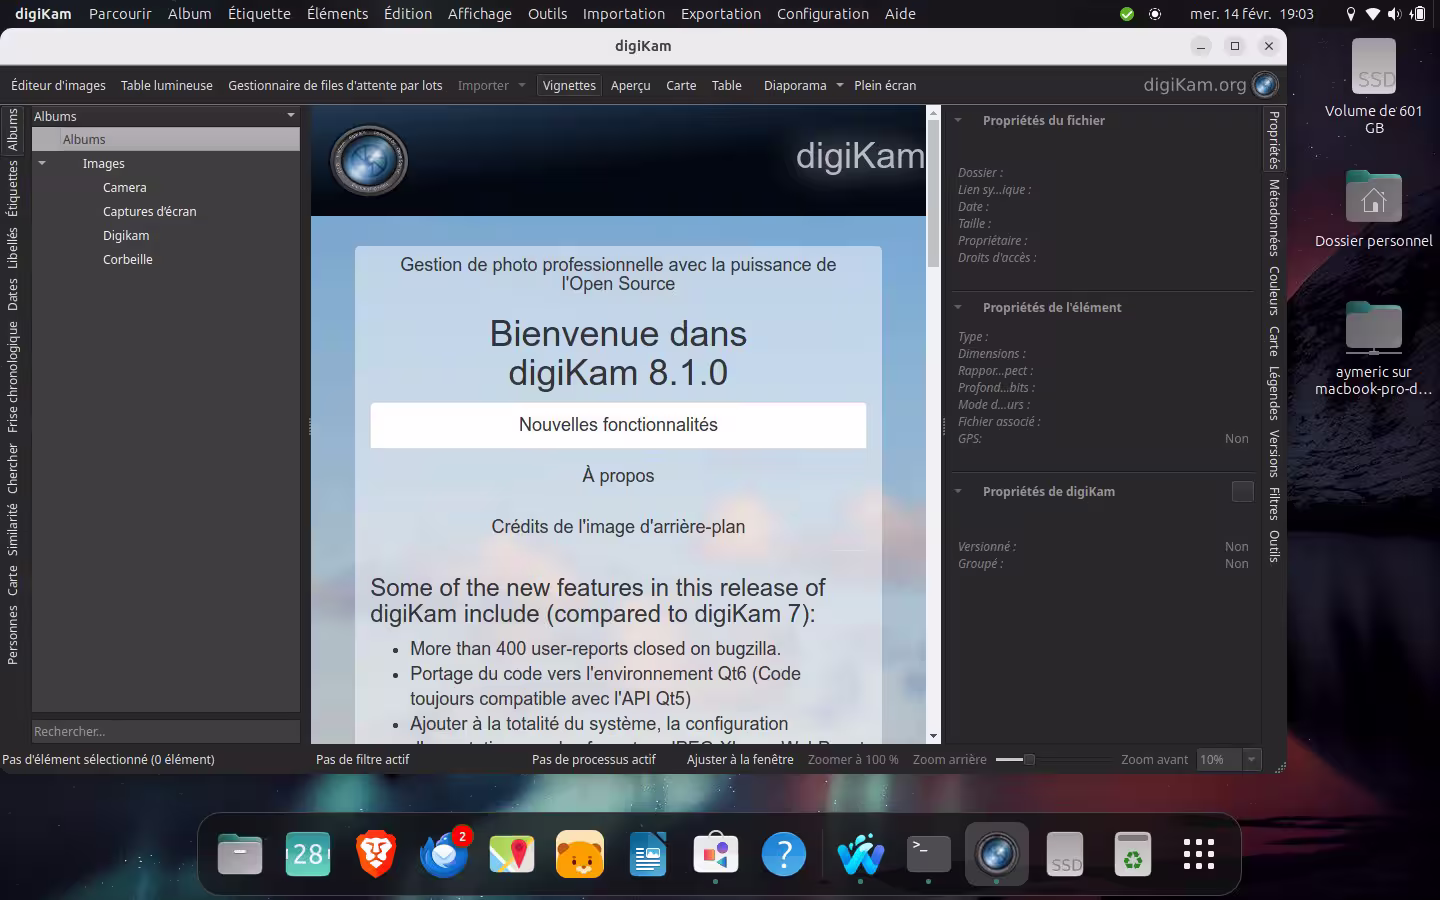Open the Albums panel header dropdown
The image size is (1440, 900).
tap(291, 116)
